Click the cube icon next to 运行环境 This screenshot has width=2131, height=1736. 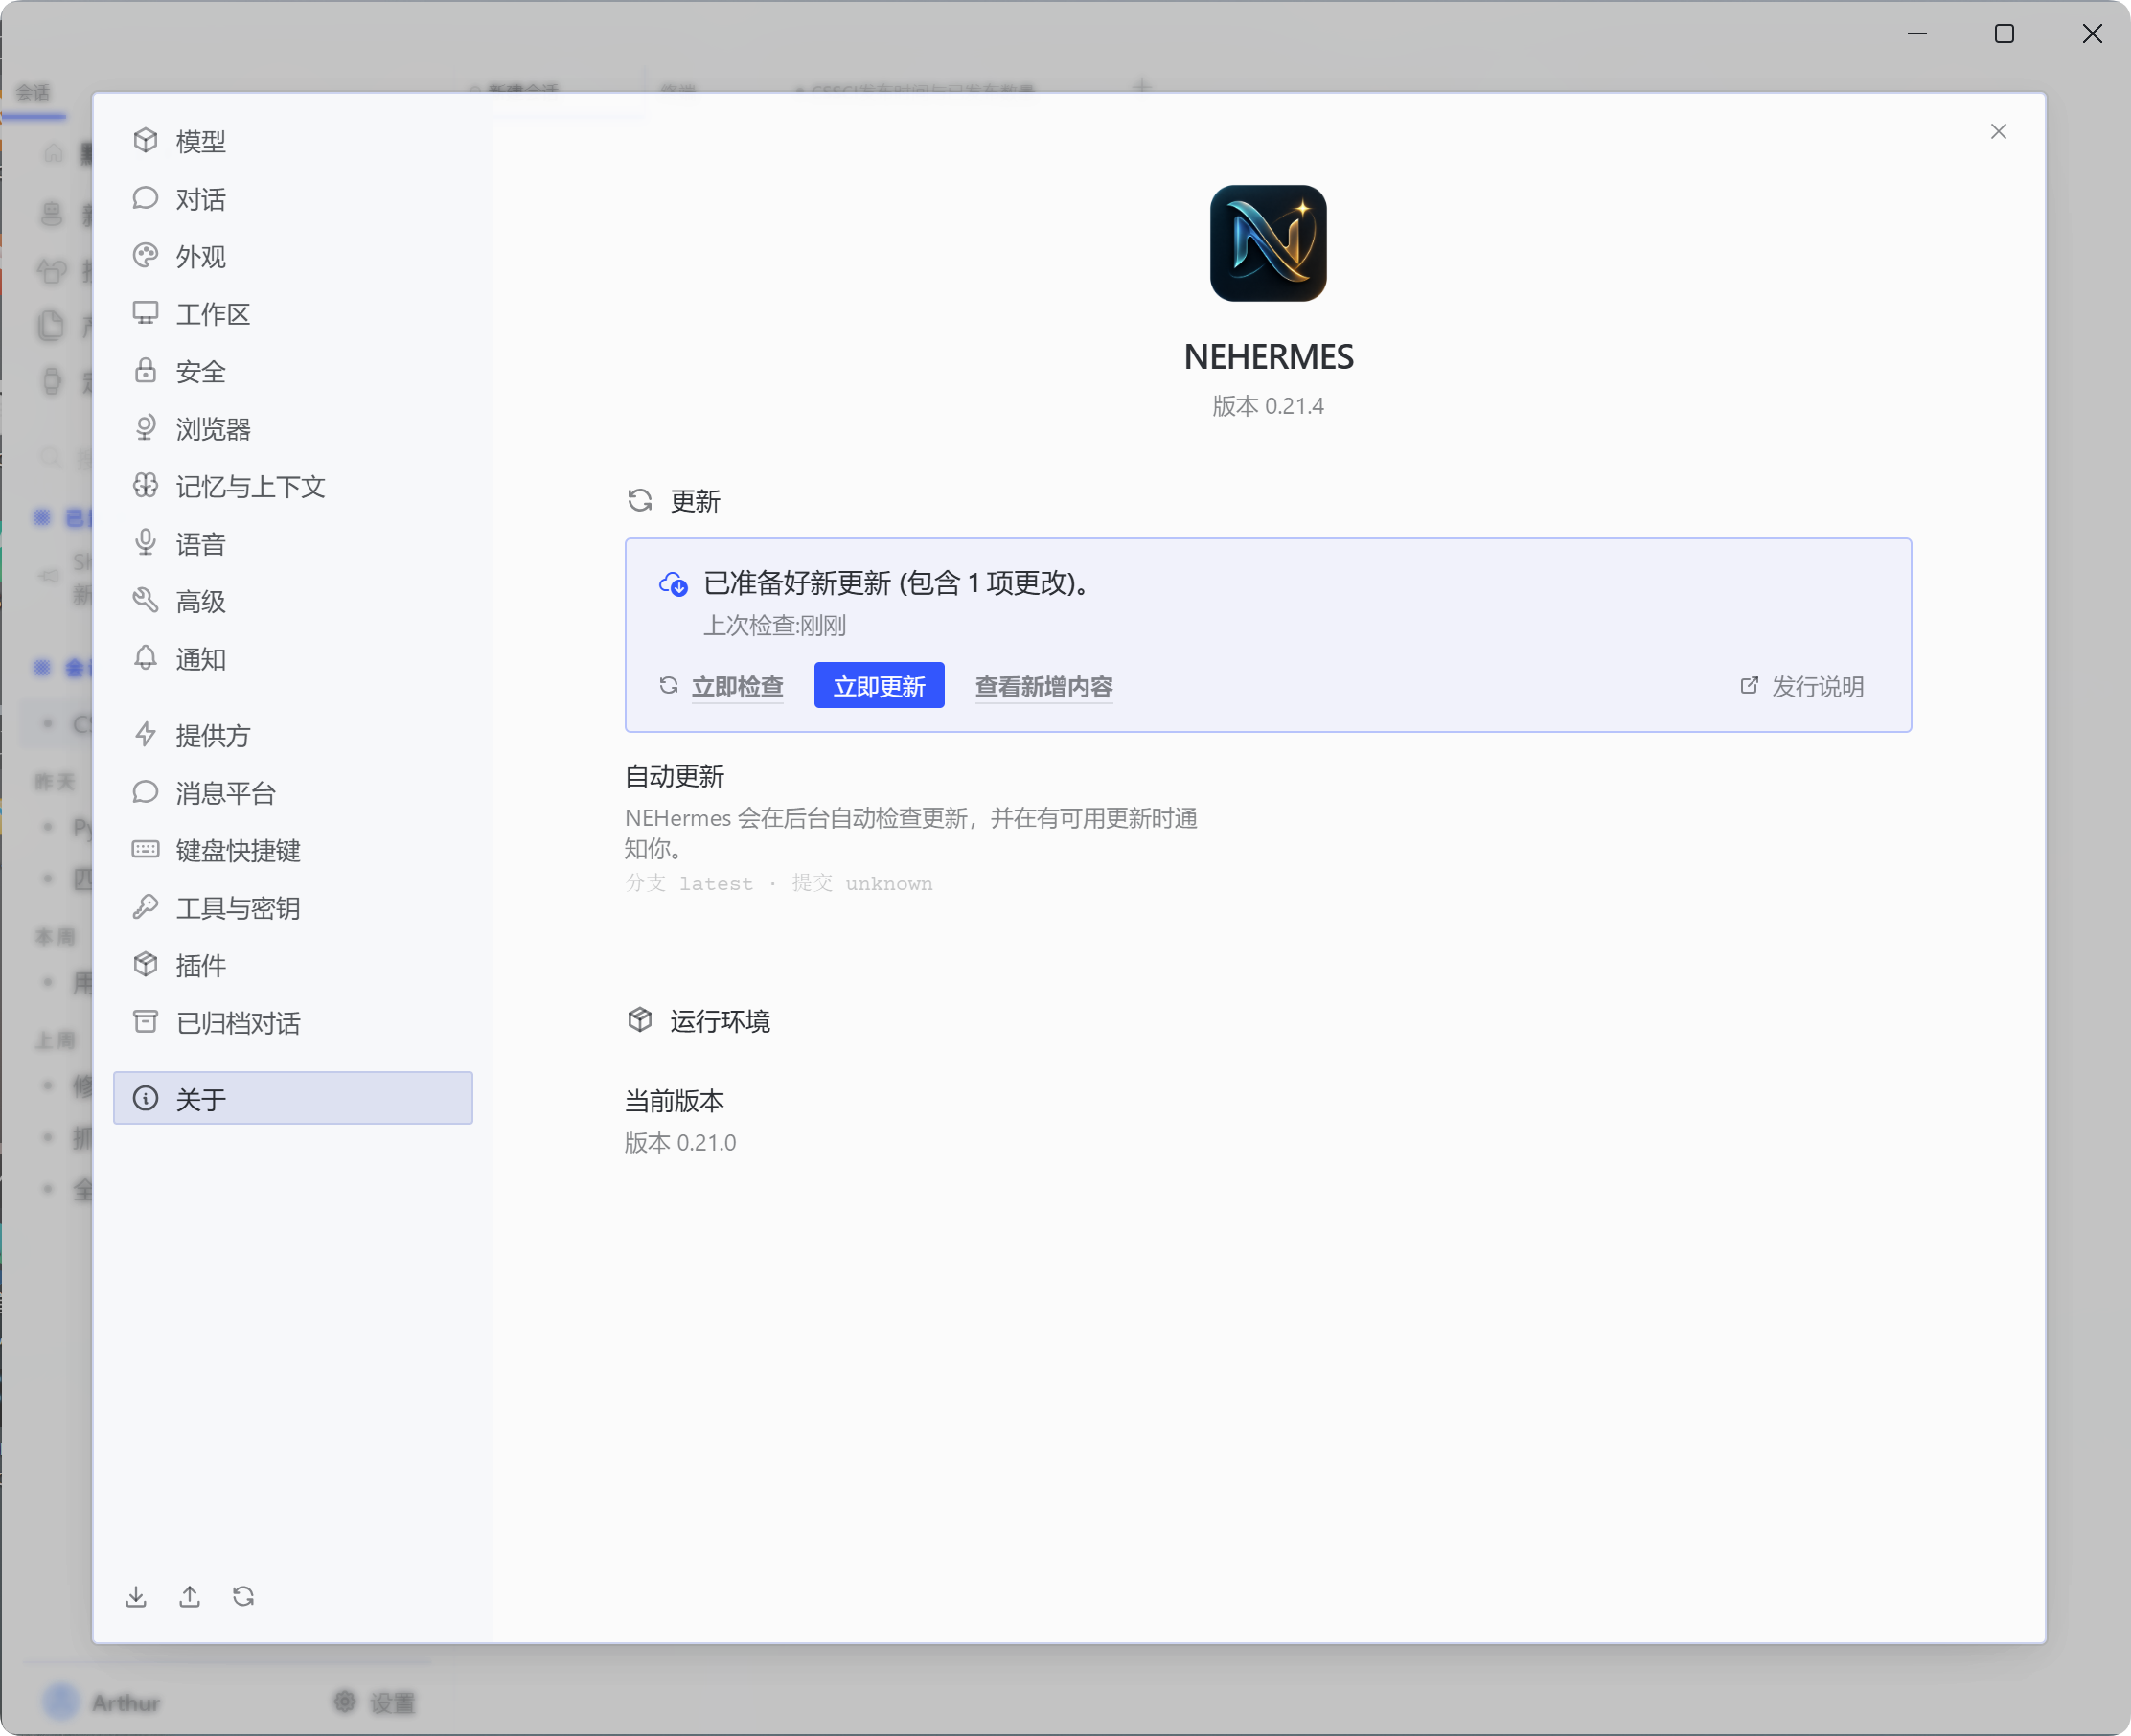pyautogui.click(x=640, y=1020)
